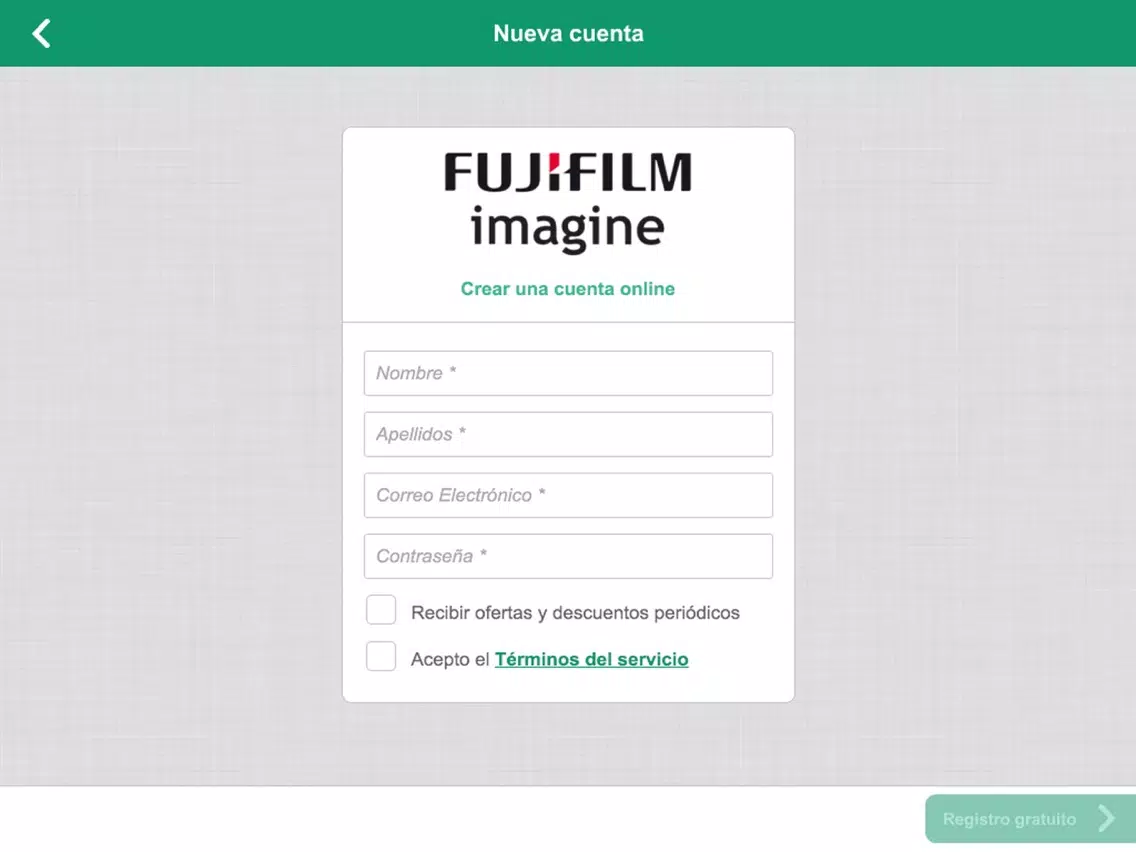Click the white bottom bar left of button
The height and width of the screenshot is (852, 1136).
462,819
